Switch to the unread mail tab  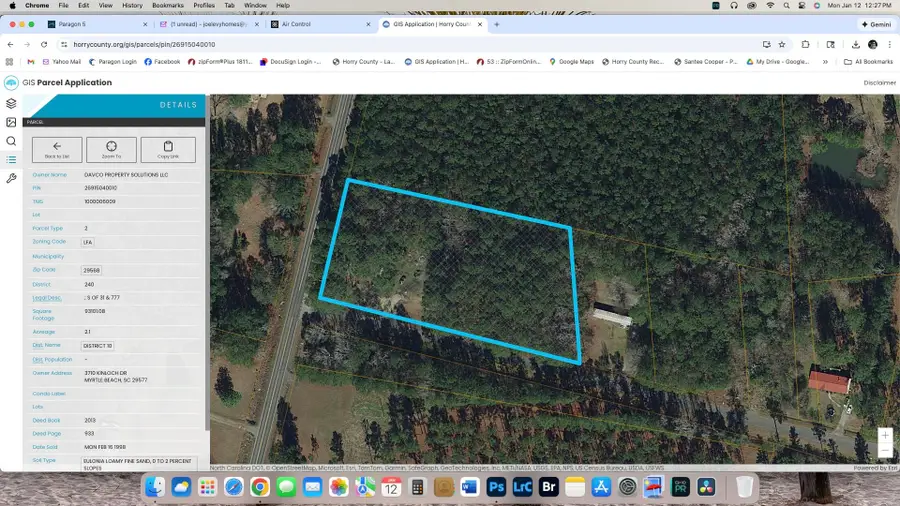[208, 24]
